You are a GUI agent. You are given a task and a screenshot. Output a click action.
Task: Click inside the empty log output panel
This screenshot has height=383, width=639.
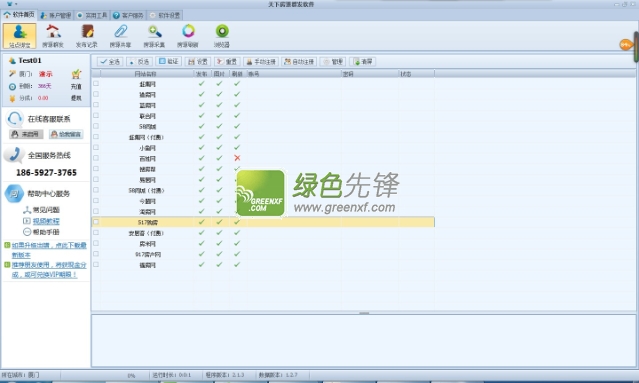[x=364, y=341]
